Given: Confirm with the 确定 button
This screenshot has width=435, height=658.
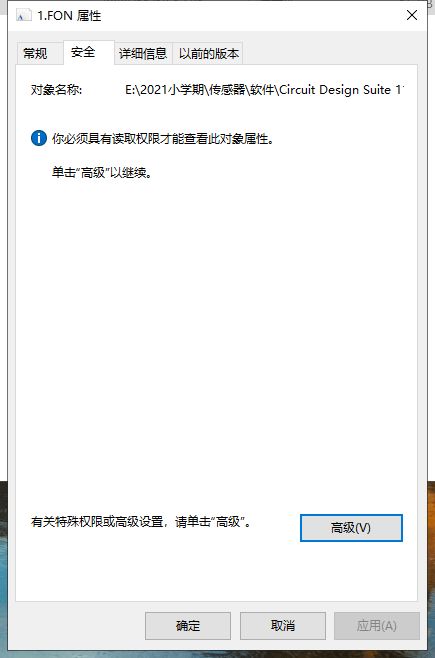Looking at the screenshot, I should 188,626.
